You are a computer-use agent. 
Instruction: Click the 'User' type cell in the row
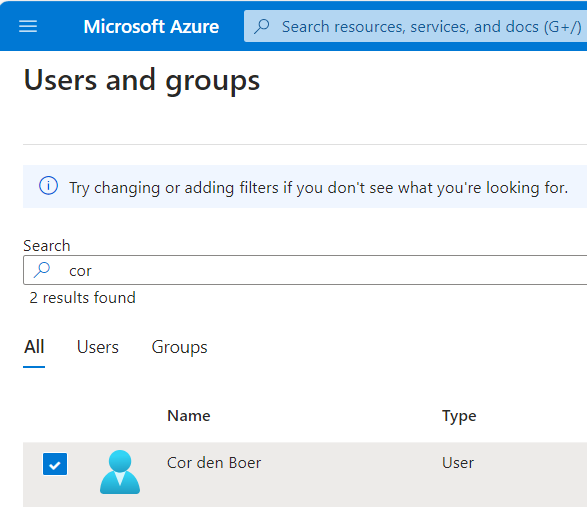[458, 463]
